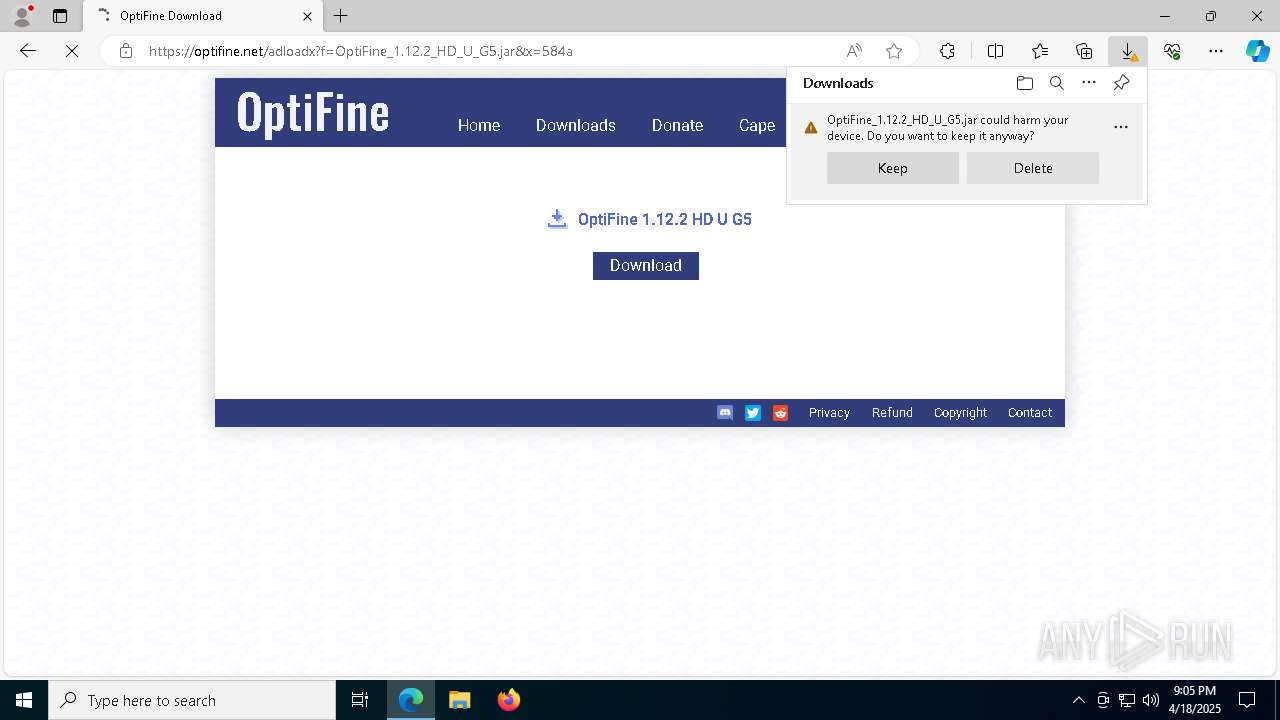Open Edge Settings and more menu
The width and height of the screenshot is (1280, 720).
click(1216, 51)
